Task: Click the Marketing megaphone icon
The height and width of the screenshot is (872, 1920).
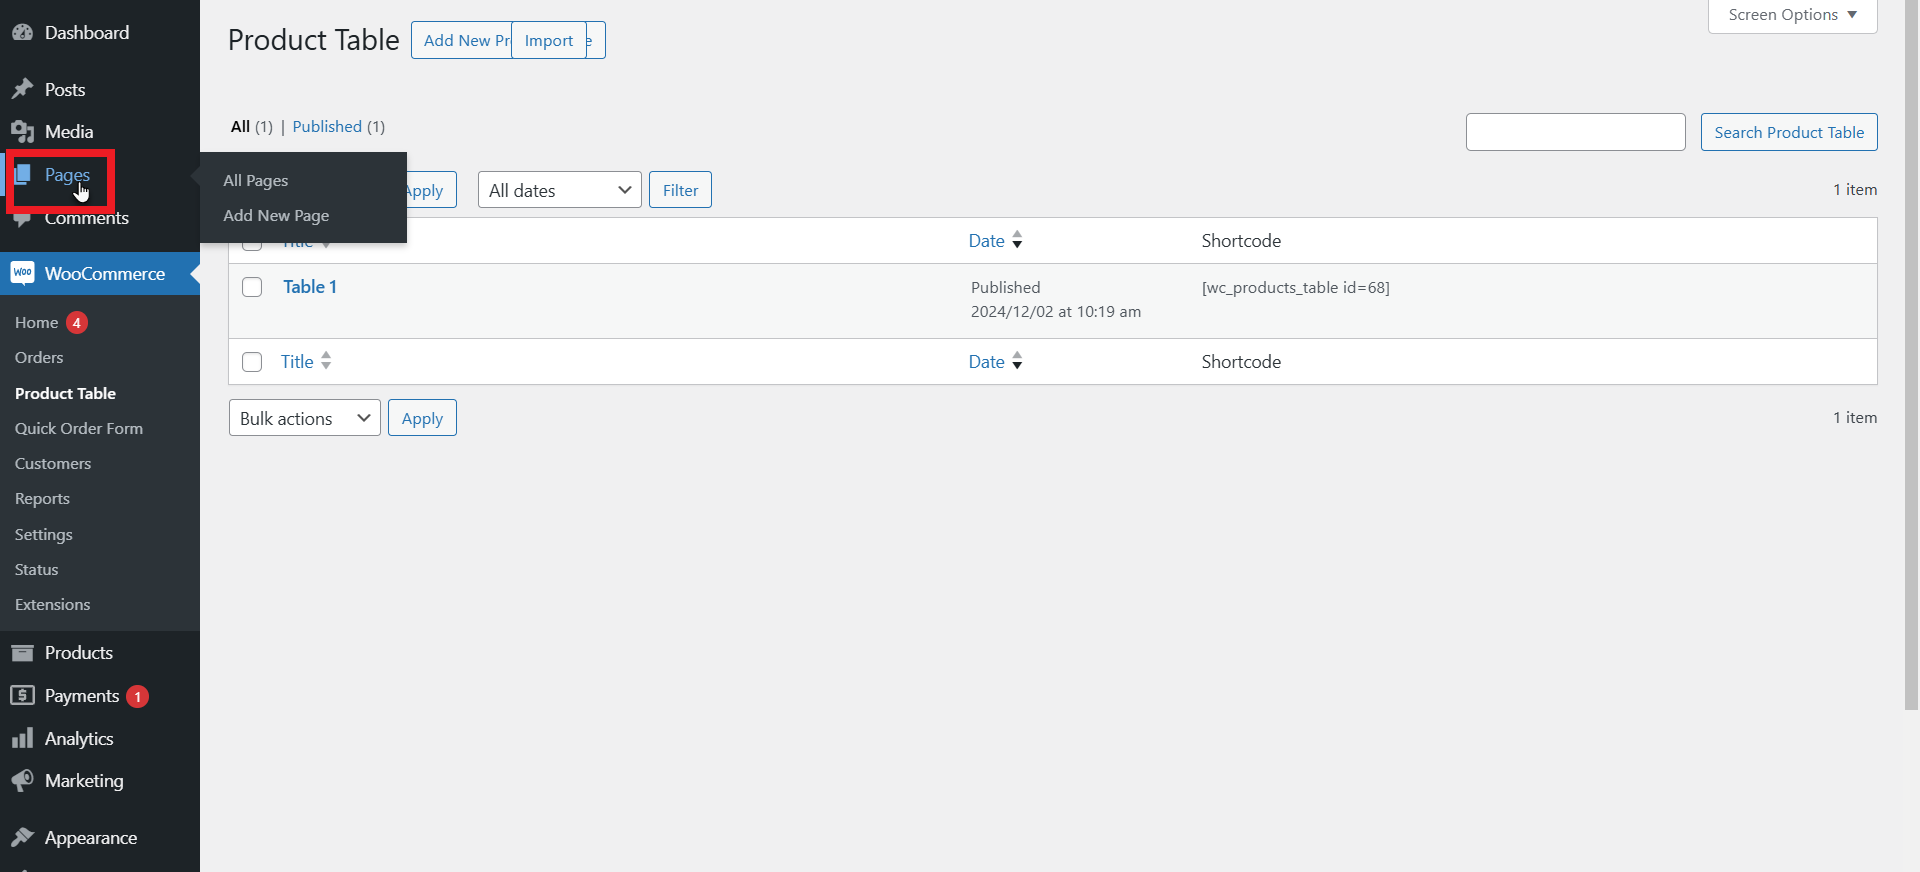Action: [22, 781]
